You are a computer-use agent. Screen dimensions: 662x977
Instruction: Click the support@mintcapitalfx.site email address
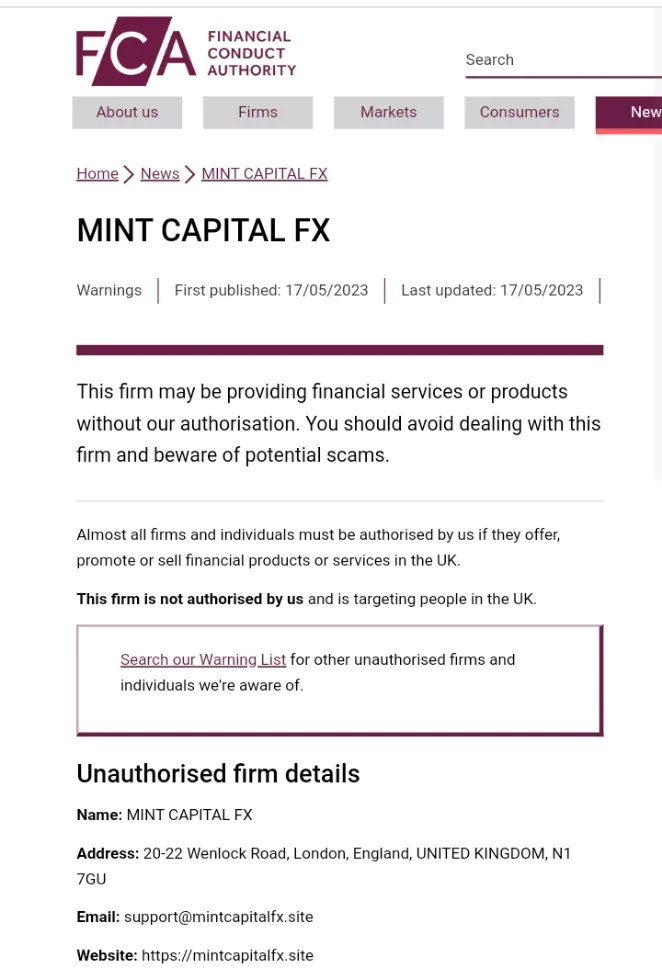[x=219, y=917]
